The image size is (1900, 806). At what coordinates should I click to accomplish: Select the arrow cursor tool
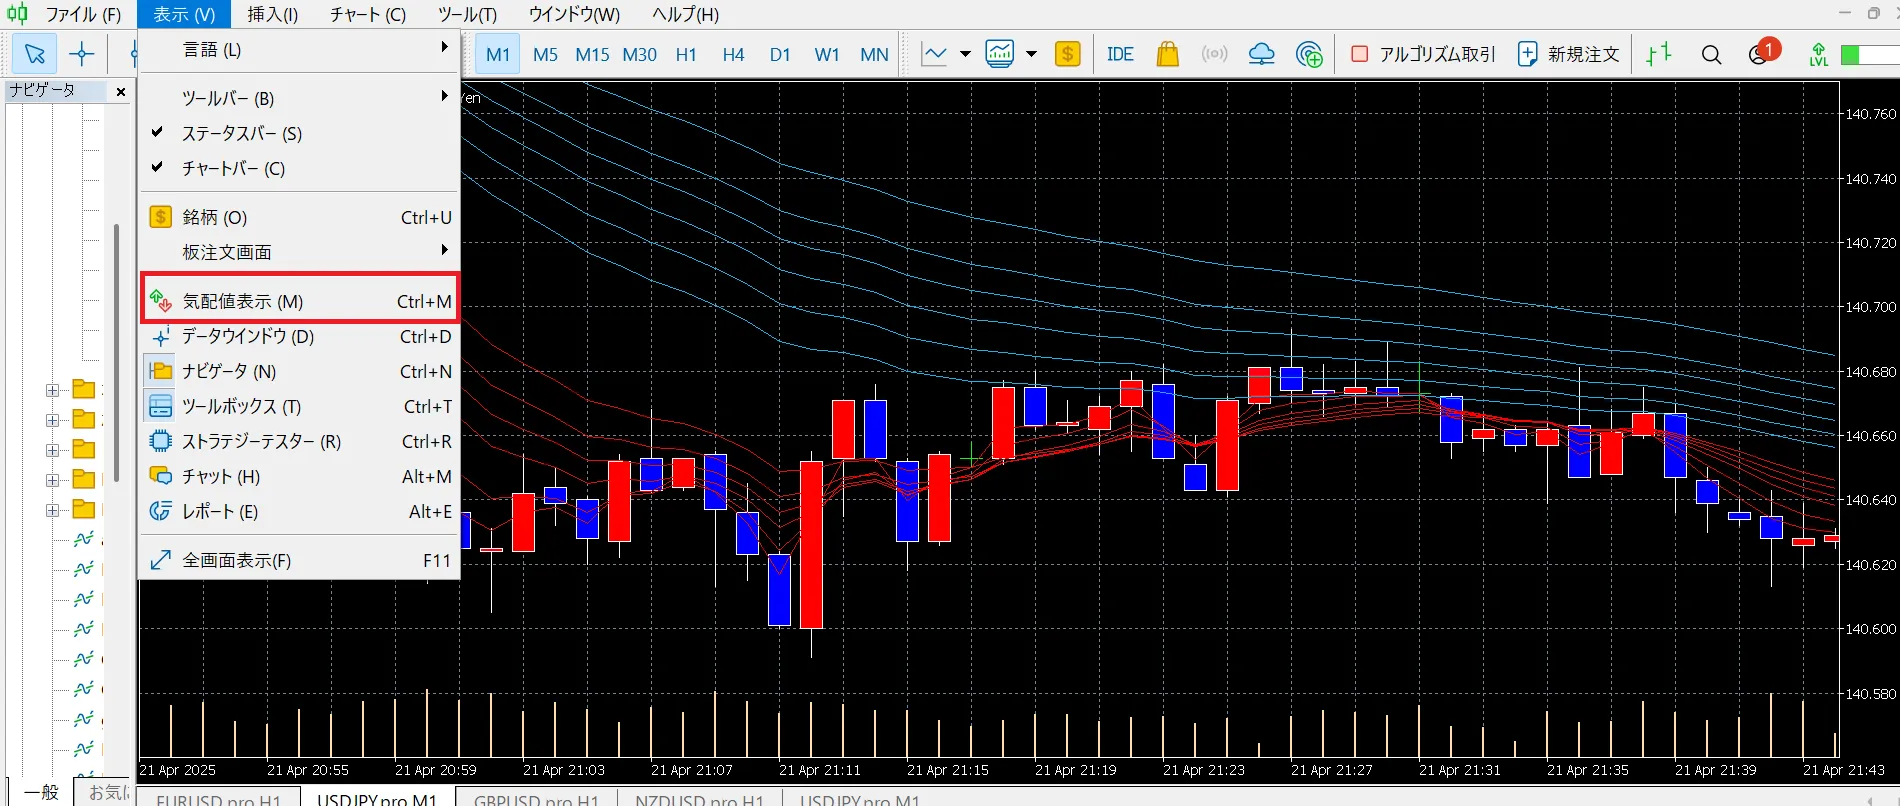[x=35, y=54]
